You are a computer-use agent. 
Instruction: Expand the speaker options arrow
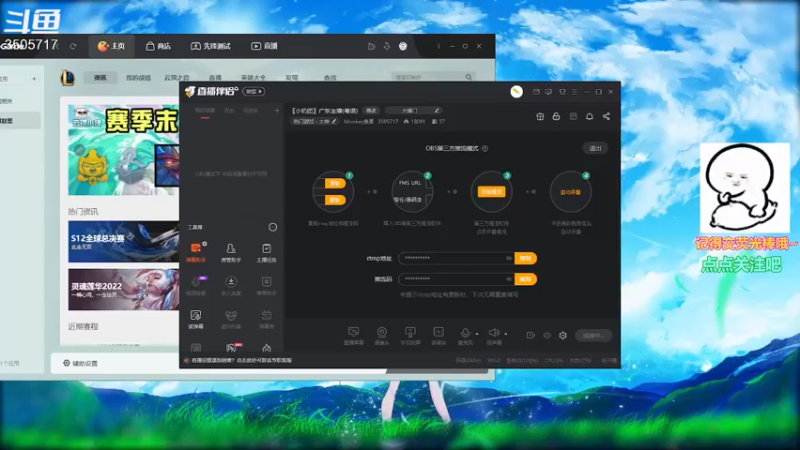pyautogui.click(x=506, y=334)
